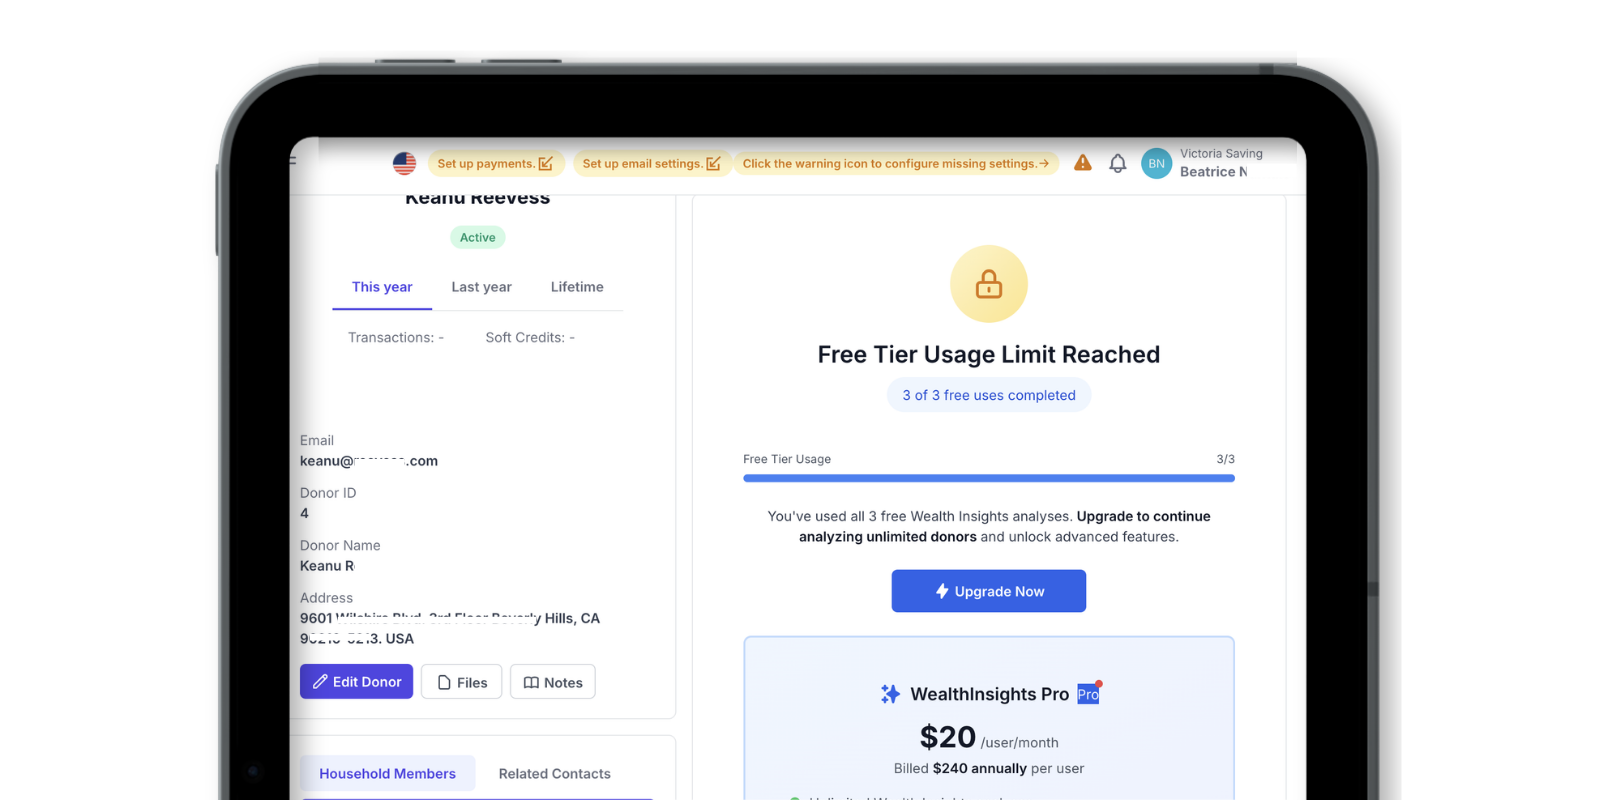
Task: Click the WealthInsights sparkle icon
Action: click(890, 694)
